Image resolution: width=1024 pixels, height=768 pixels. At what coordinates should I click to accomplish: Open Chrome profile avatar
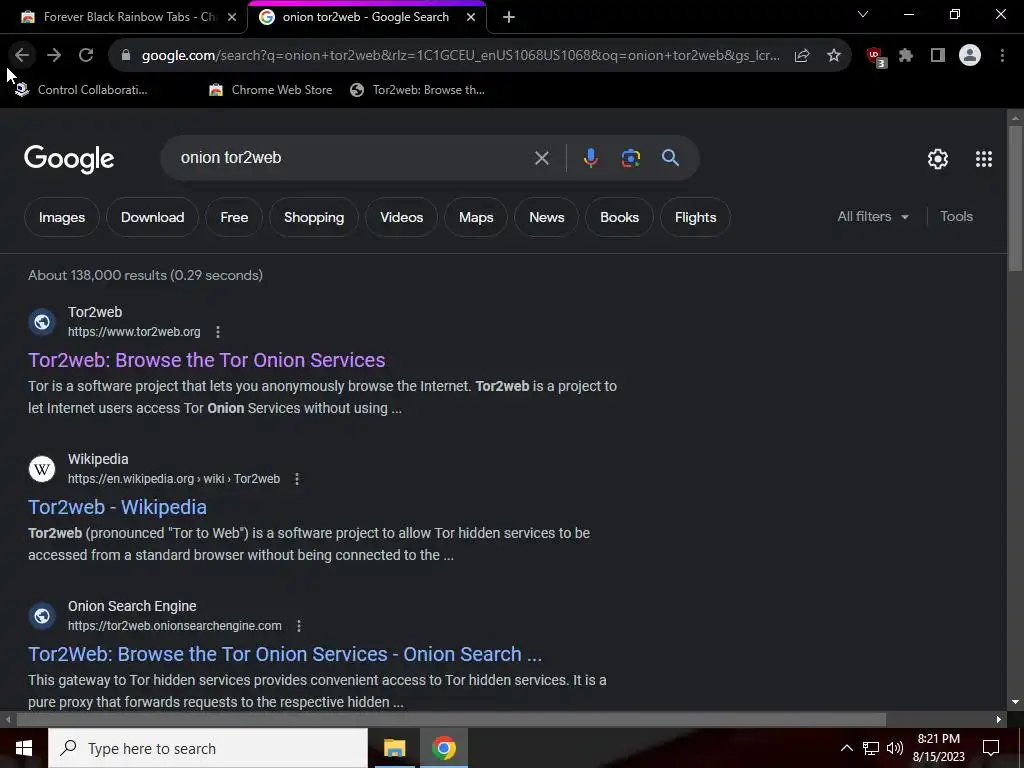tap(970, 56)
